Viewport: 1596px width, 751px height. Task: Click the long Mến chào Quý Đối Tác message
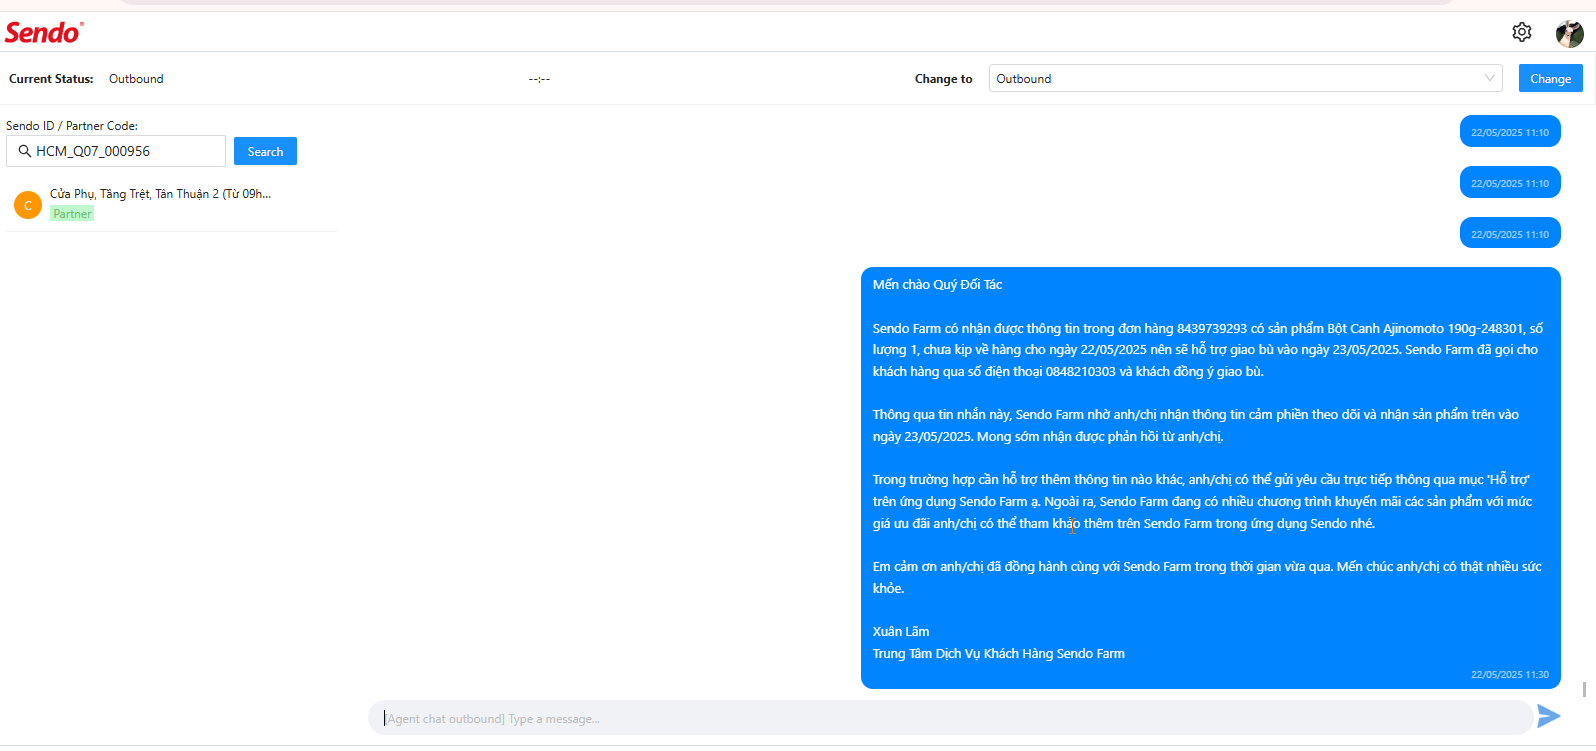pos(1210,477)
